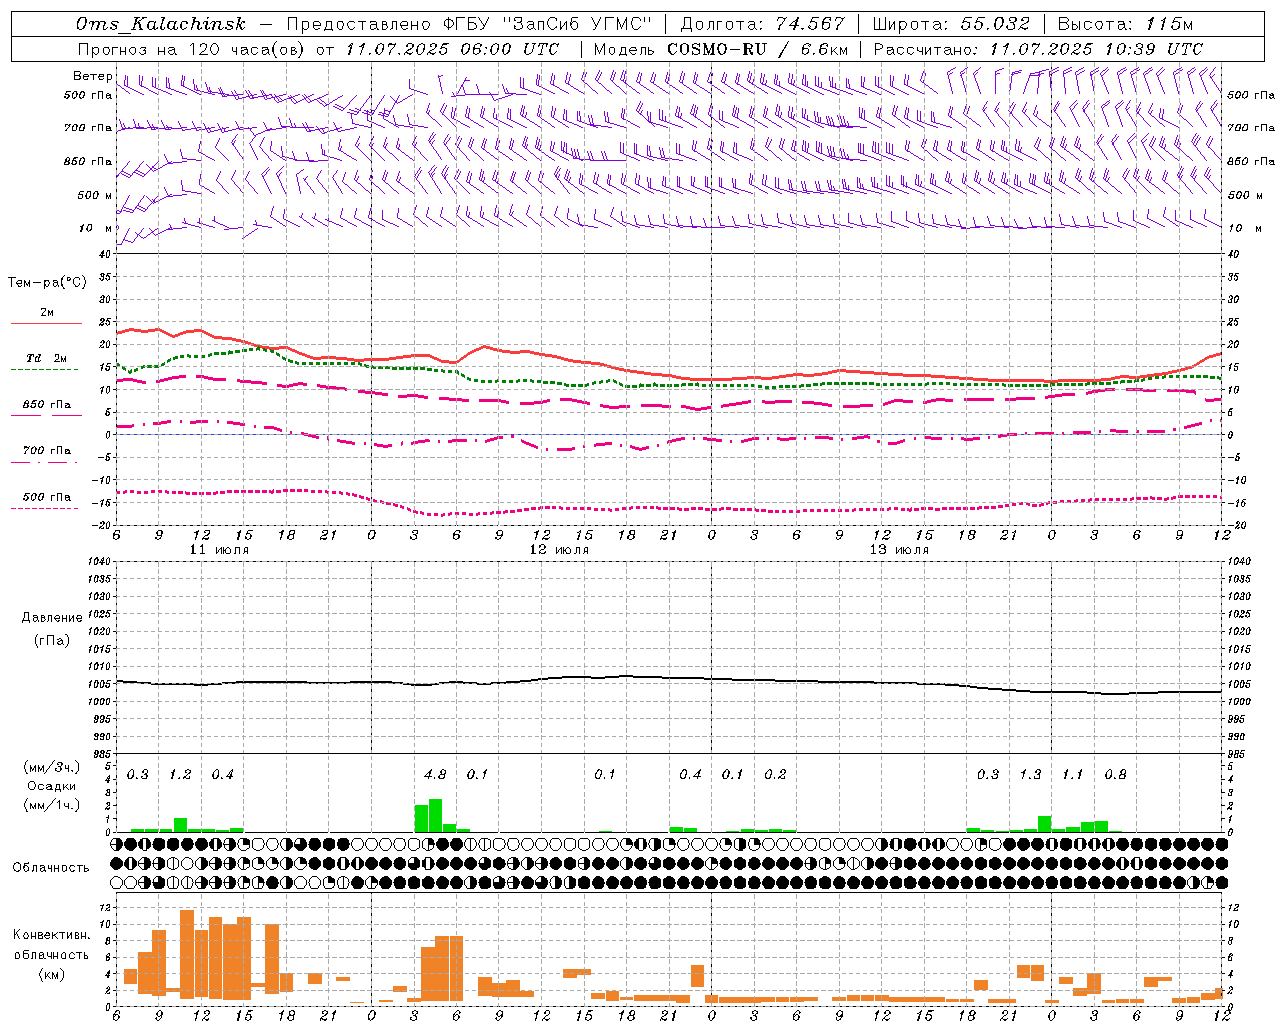Screen dimensions: 1280x1024
Task: Click the (мм/3ч.) precipitation unit label
Action: pos(52,768)
